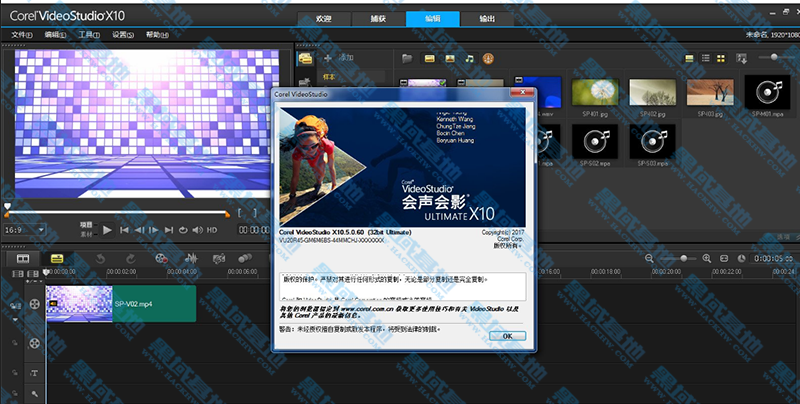Screen dimensions: 800x404
Task: Jump to end of preview
Action: click(168, 230)
